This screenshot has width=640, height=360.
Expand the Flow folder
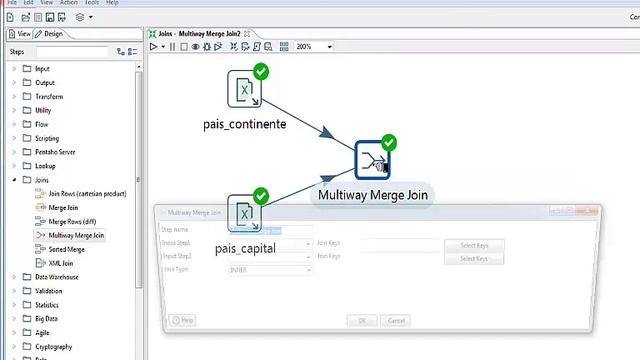coord(14,124)
